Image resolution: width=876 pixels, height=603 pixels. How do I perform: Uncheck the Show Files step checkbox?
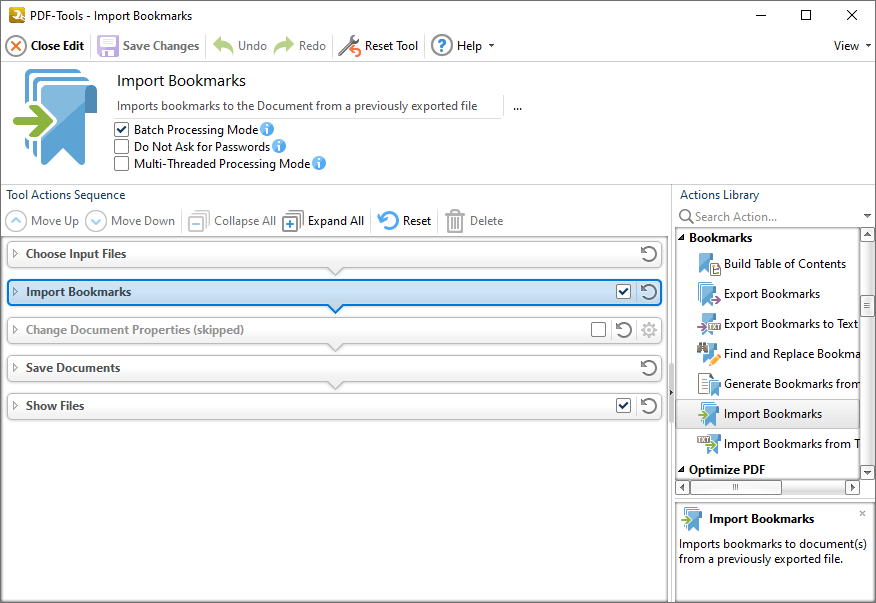click(x=623, y=406)
